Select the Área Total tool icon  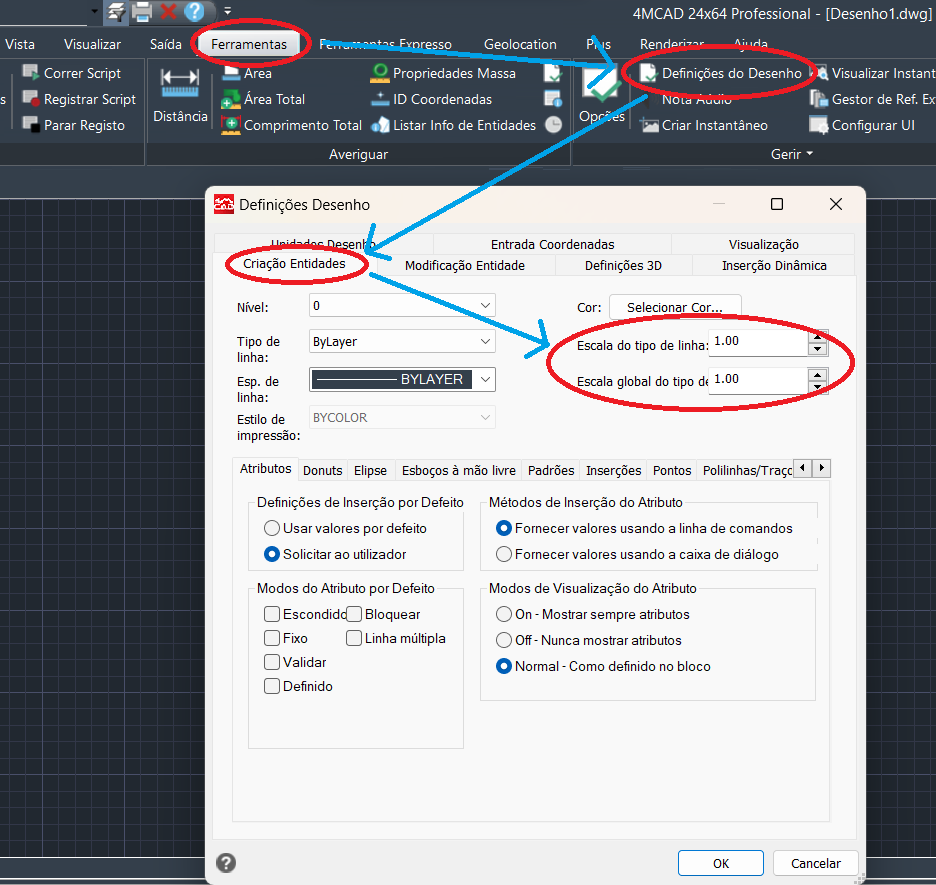(x=230, y=98)
